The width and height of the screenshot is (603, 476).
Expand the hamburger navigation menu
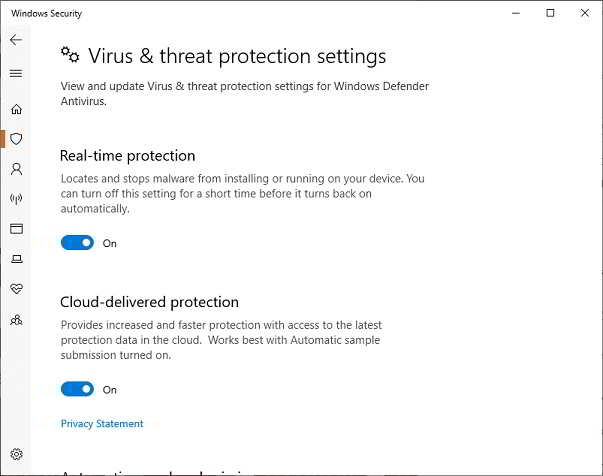pos(16,73)
